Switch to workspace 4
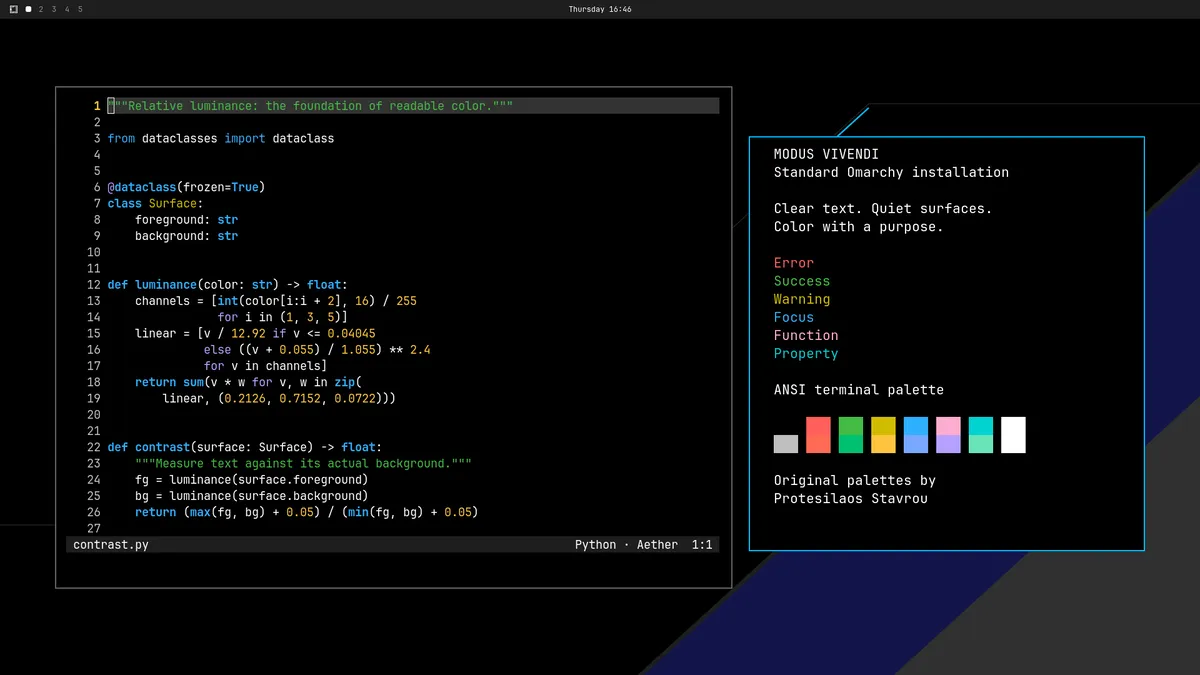1200x675 pixels. 67,9
